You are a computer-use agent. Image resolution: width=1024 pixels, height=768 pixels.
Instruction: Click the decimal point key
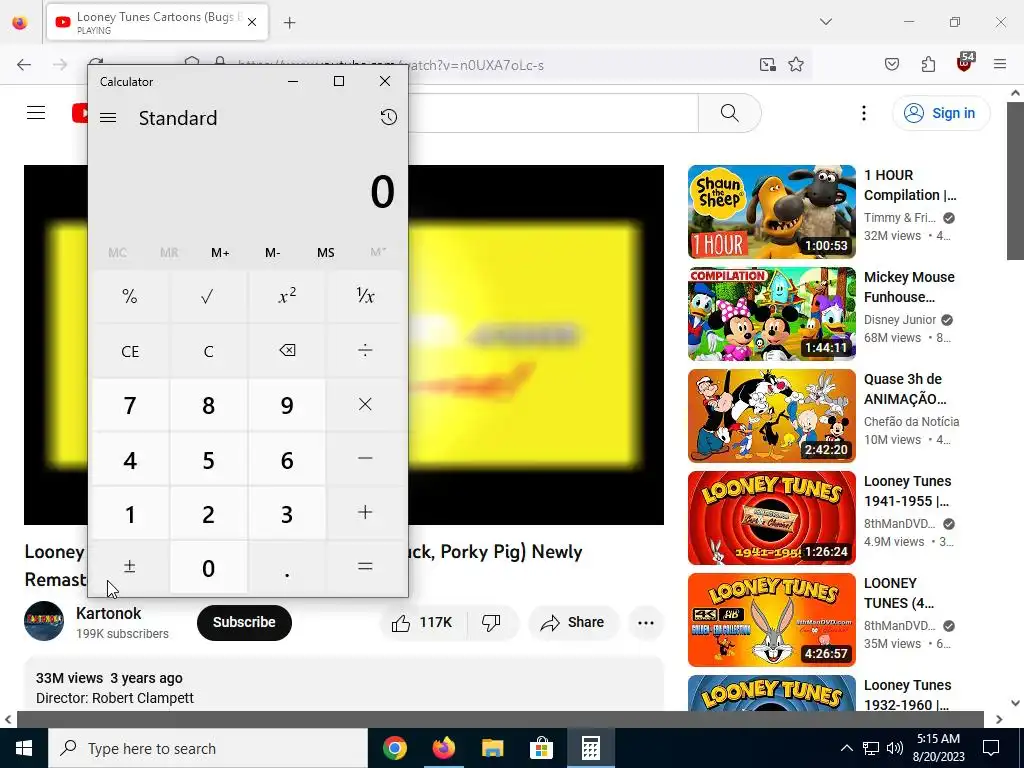(x=287, y=567)
